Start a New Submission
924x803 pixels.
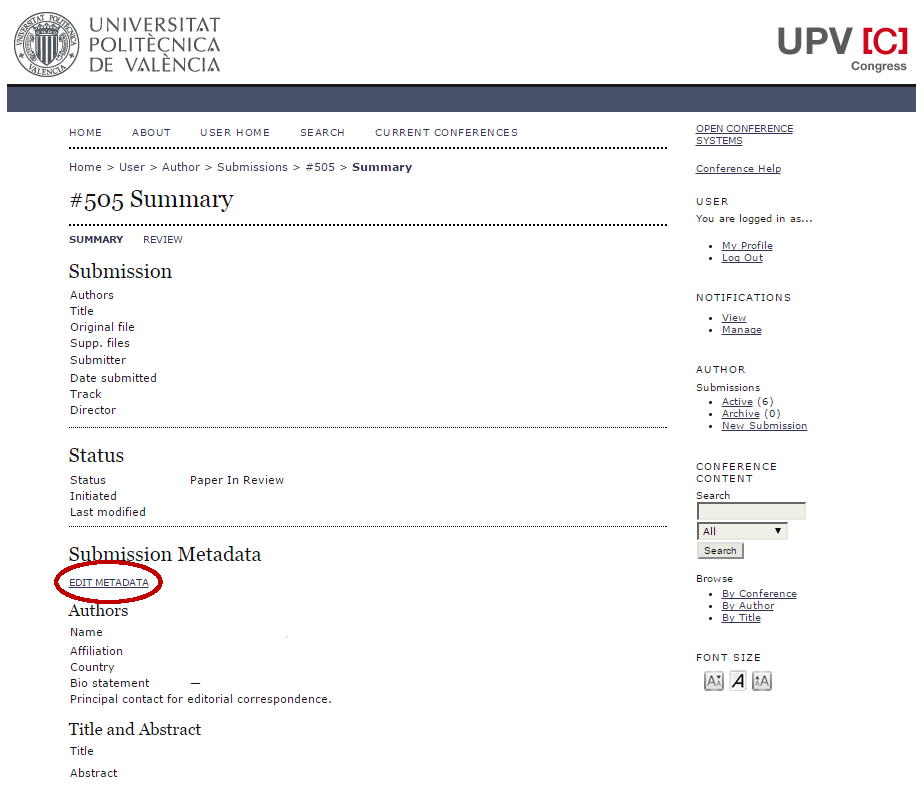point(764,425)
